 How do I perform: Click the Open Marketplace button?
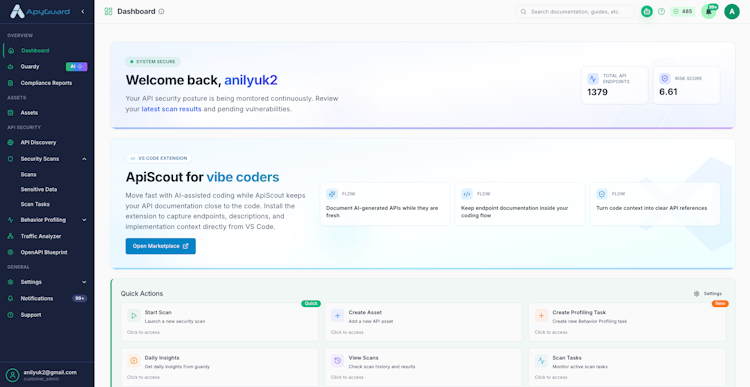click(x=161, y=246)
